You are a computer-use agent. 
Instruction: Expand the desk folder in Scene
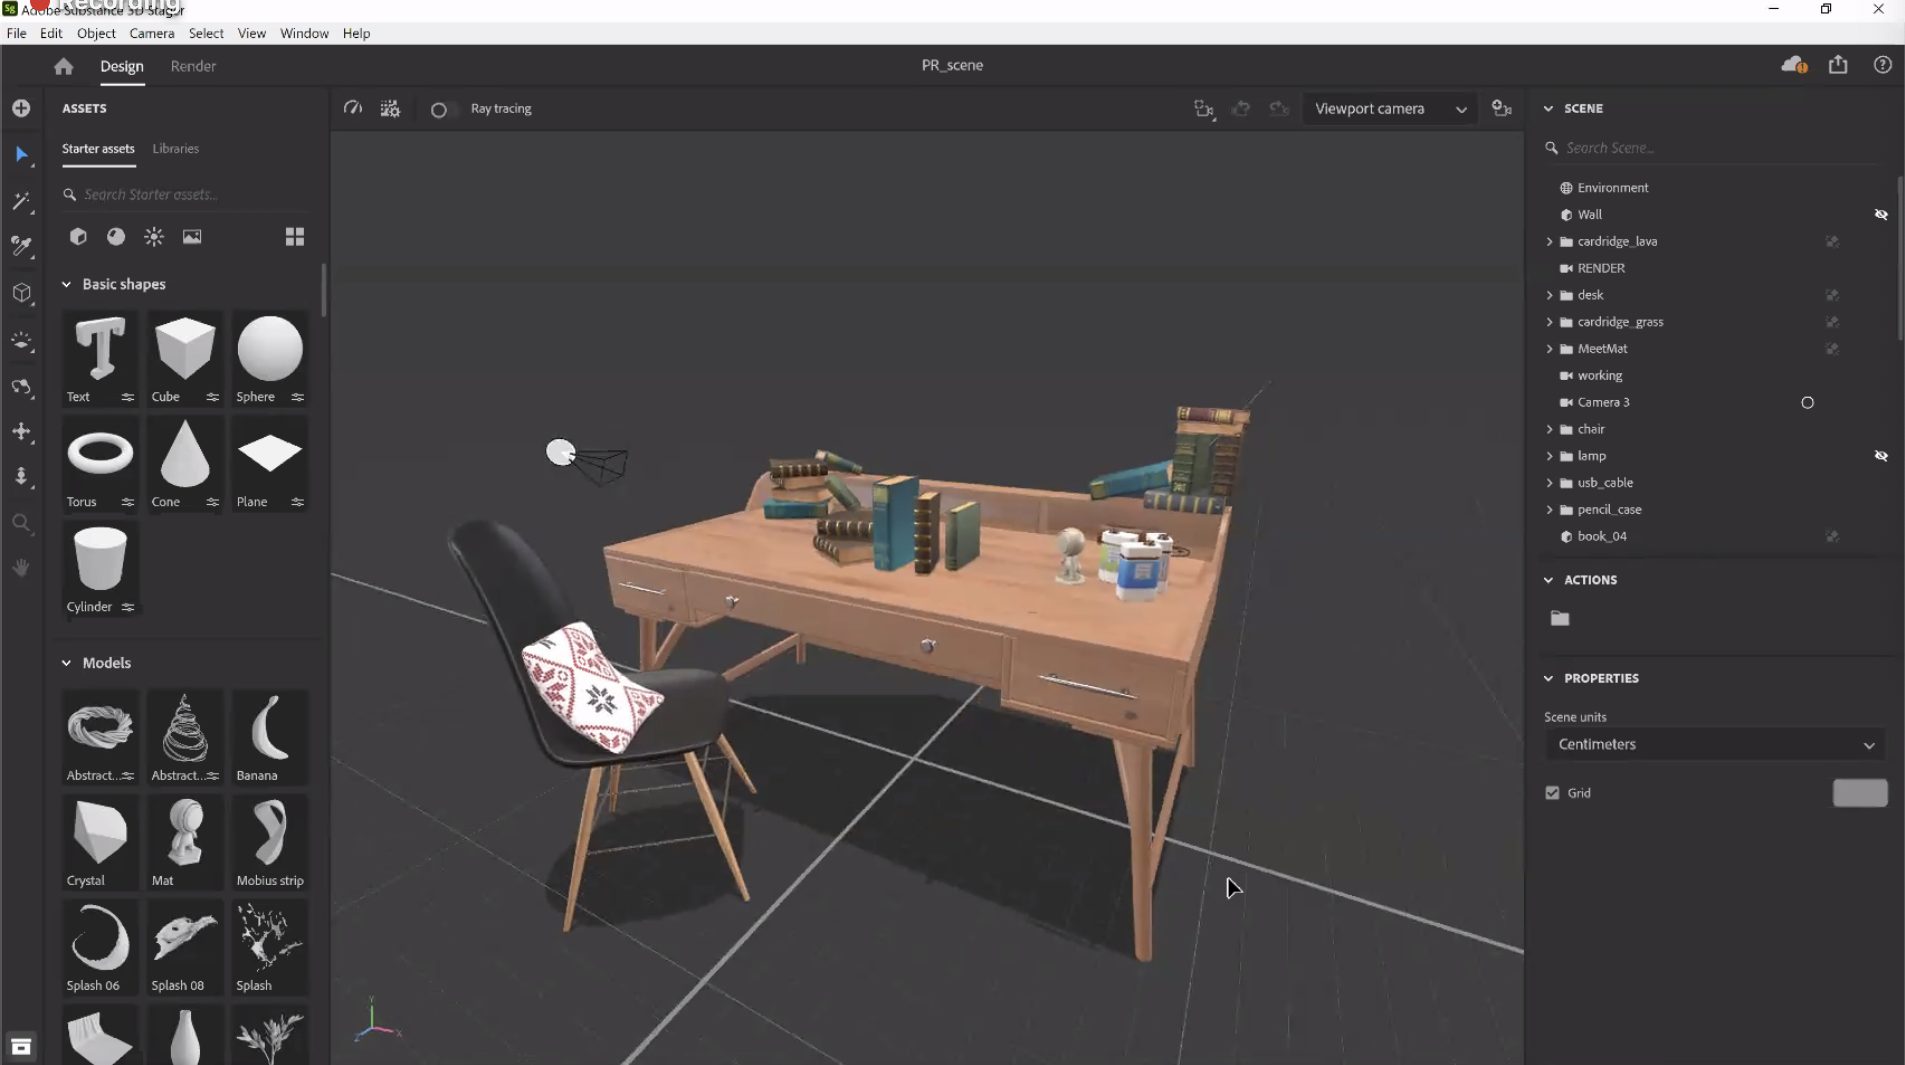coord(1549,296)
